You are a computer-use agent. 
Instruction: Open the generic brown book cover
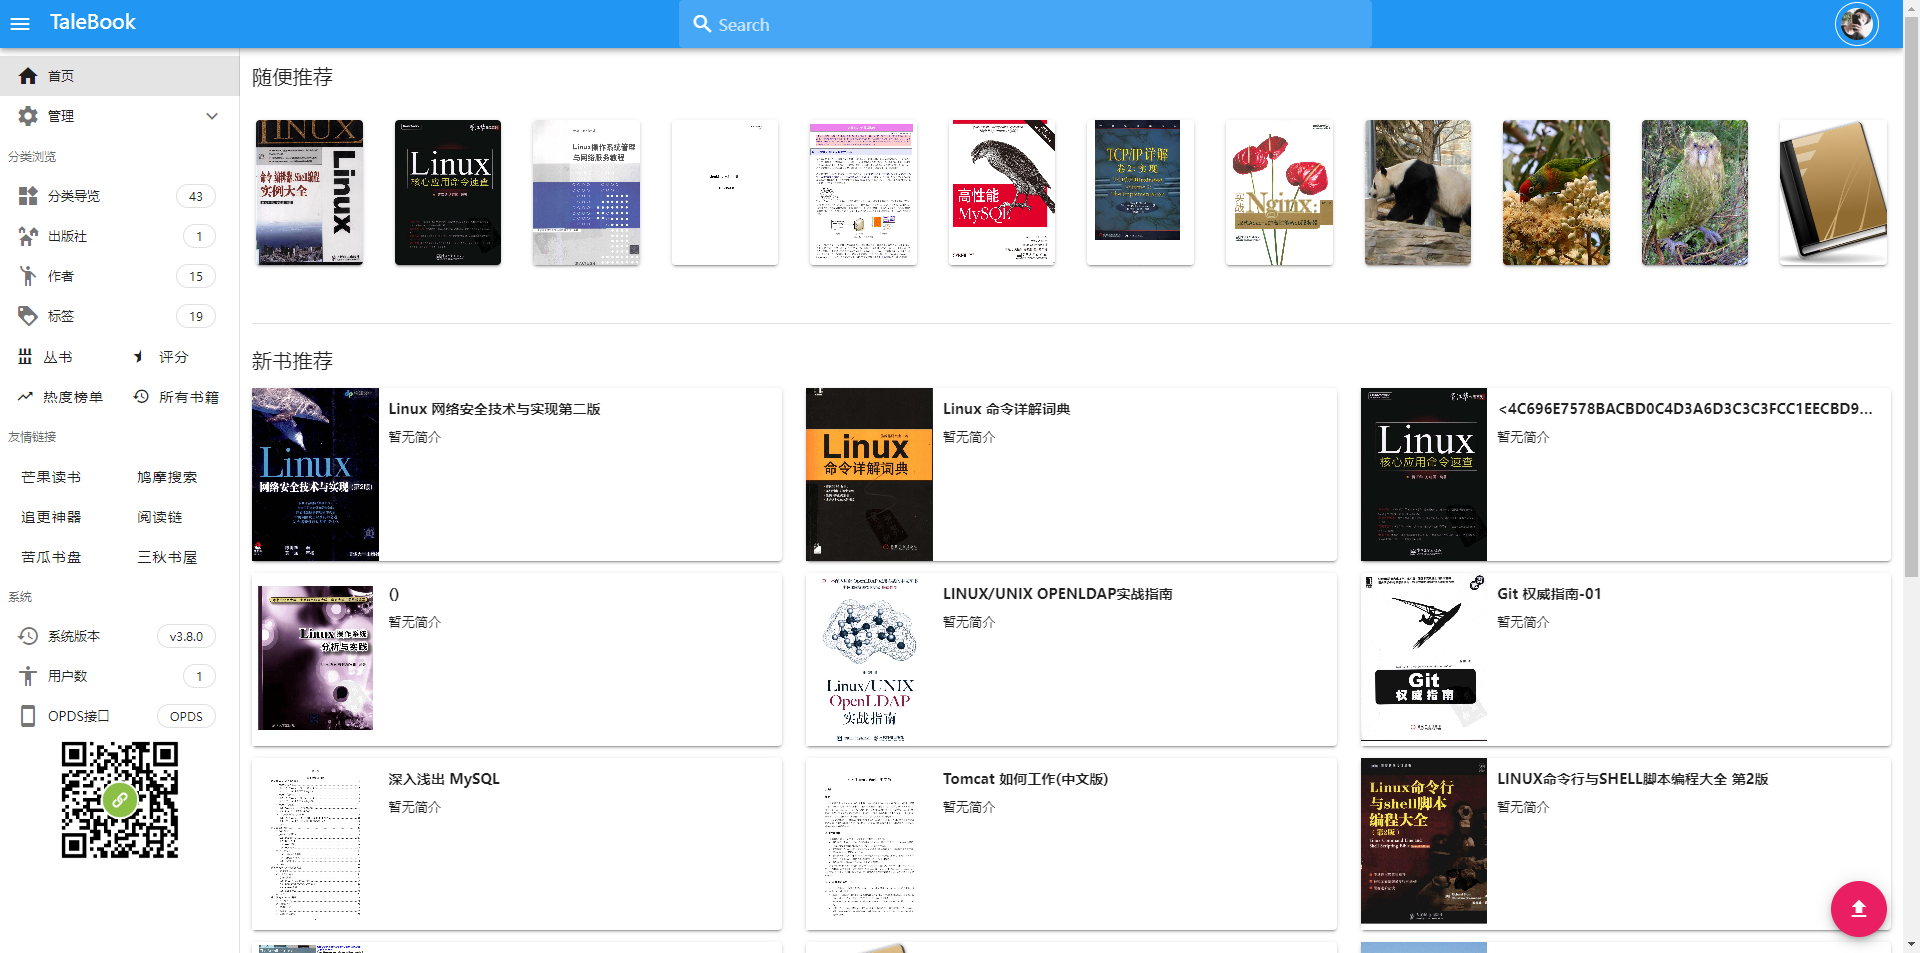coord(1833,192)
